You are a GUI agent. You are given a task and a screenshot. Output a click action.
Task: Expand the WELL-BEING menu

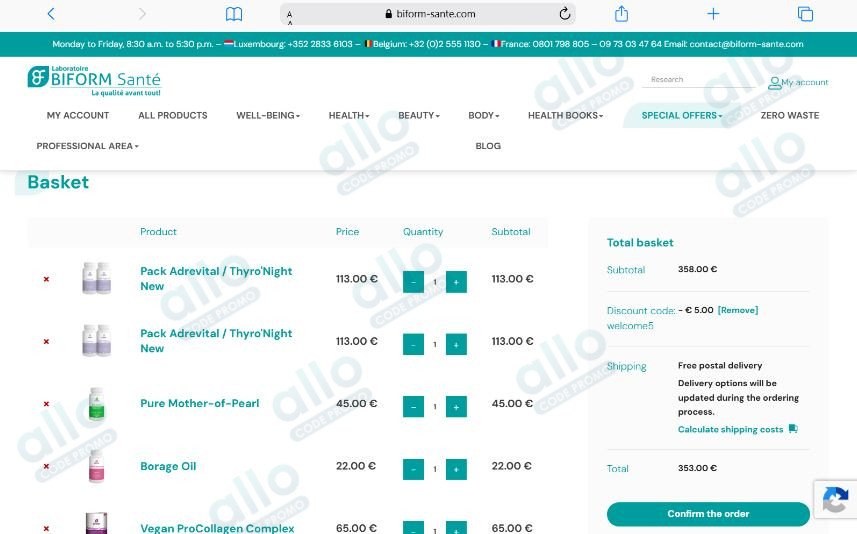point(268,115)
